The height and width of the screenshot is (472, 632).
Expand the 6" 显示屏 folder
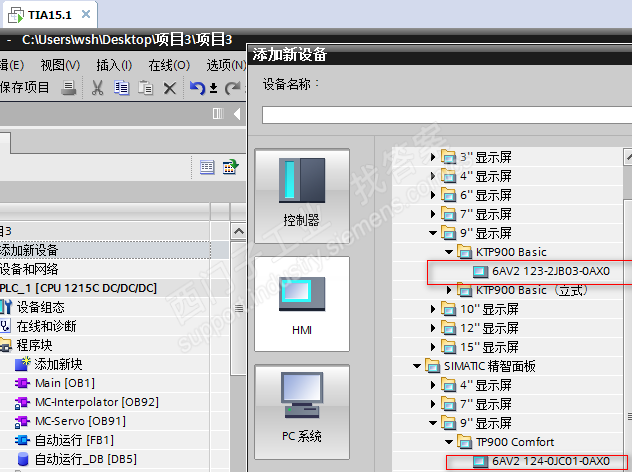(x=433, y=195)
